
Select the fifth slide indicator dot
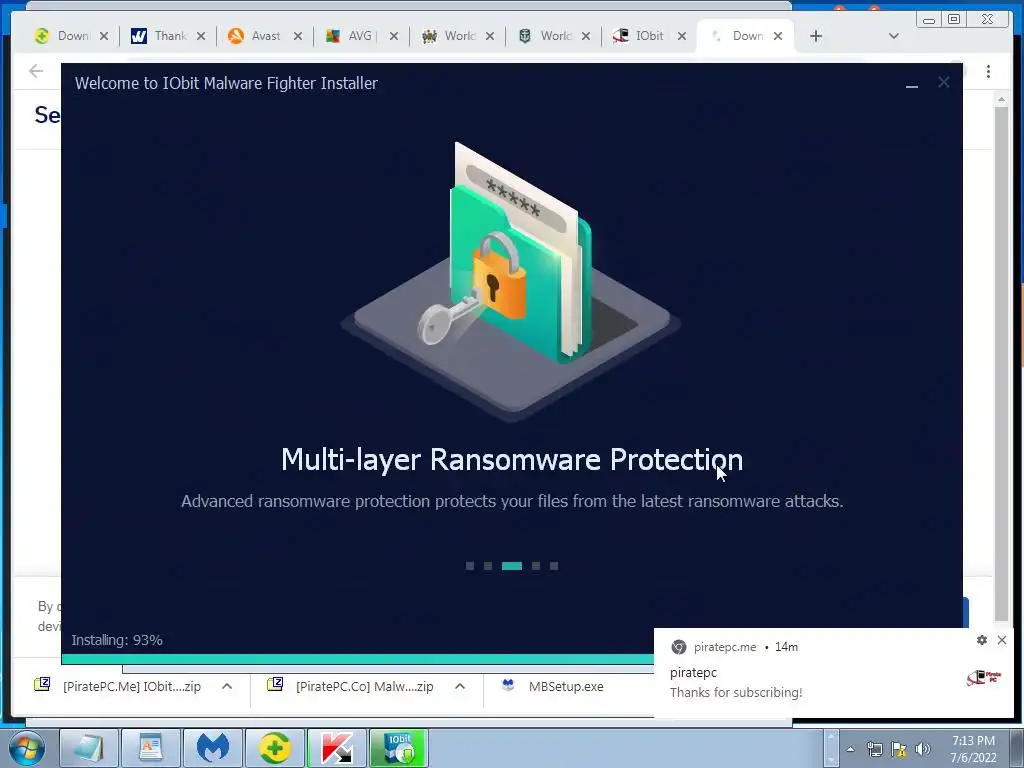[x=554, y=566]
